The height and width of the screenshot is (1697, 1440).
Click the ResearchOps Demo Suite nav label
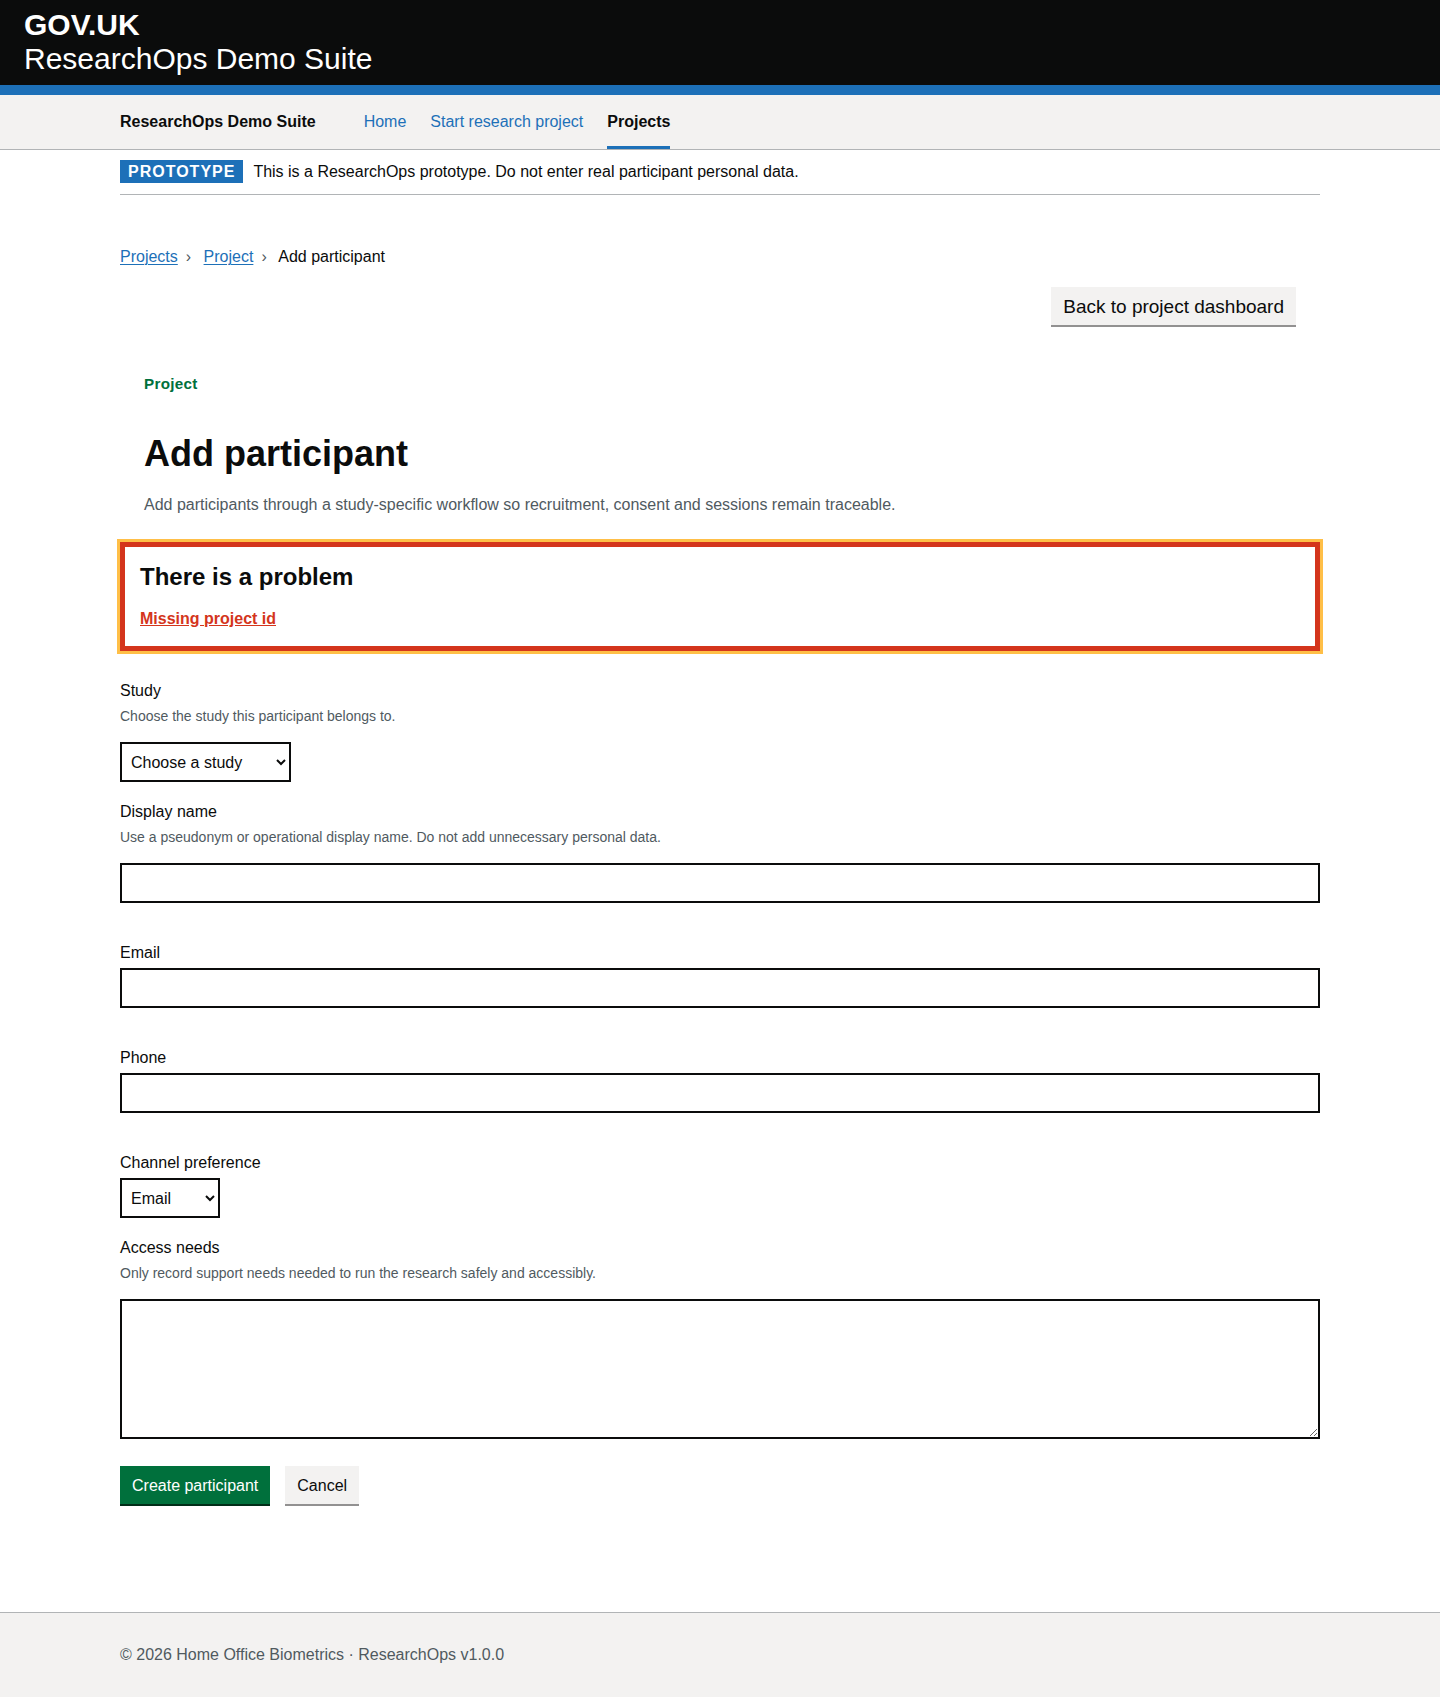(x=218, y=121)
